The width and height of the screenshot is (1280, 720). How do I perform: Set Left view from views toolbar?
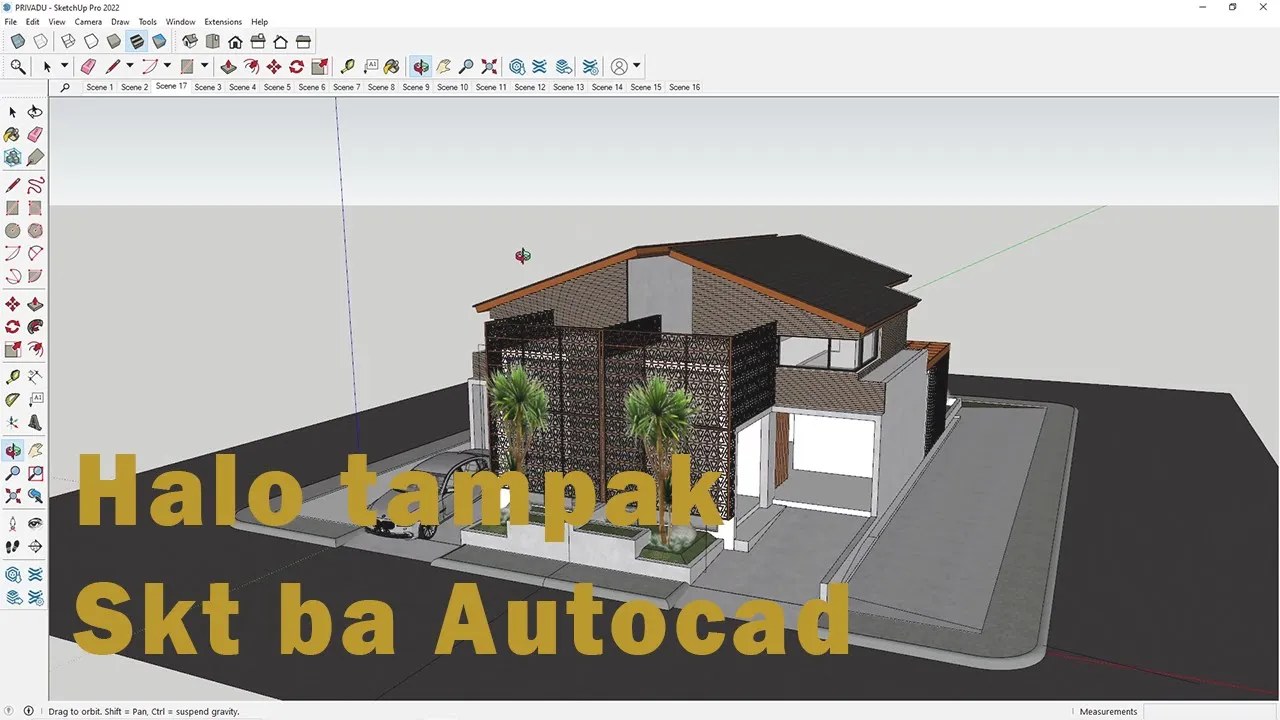304,42
